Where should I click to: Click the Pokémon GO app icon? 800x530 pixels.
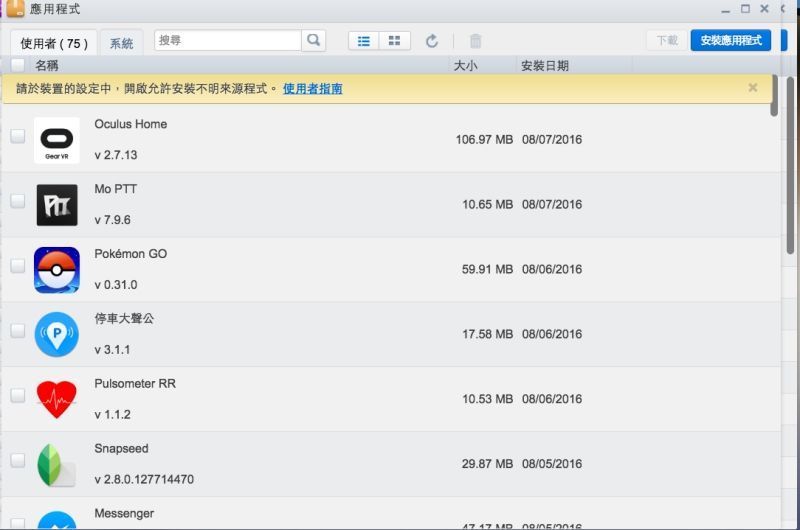56,270
